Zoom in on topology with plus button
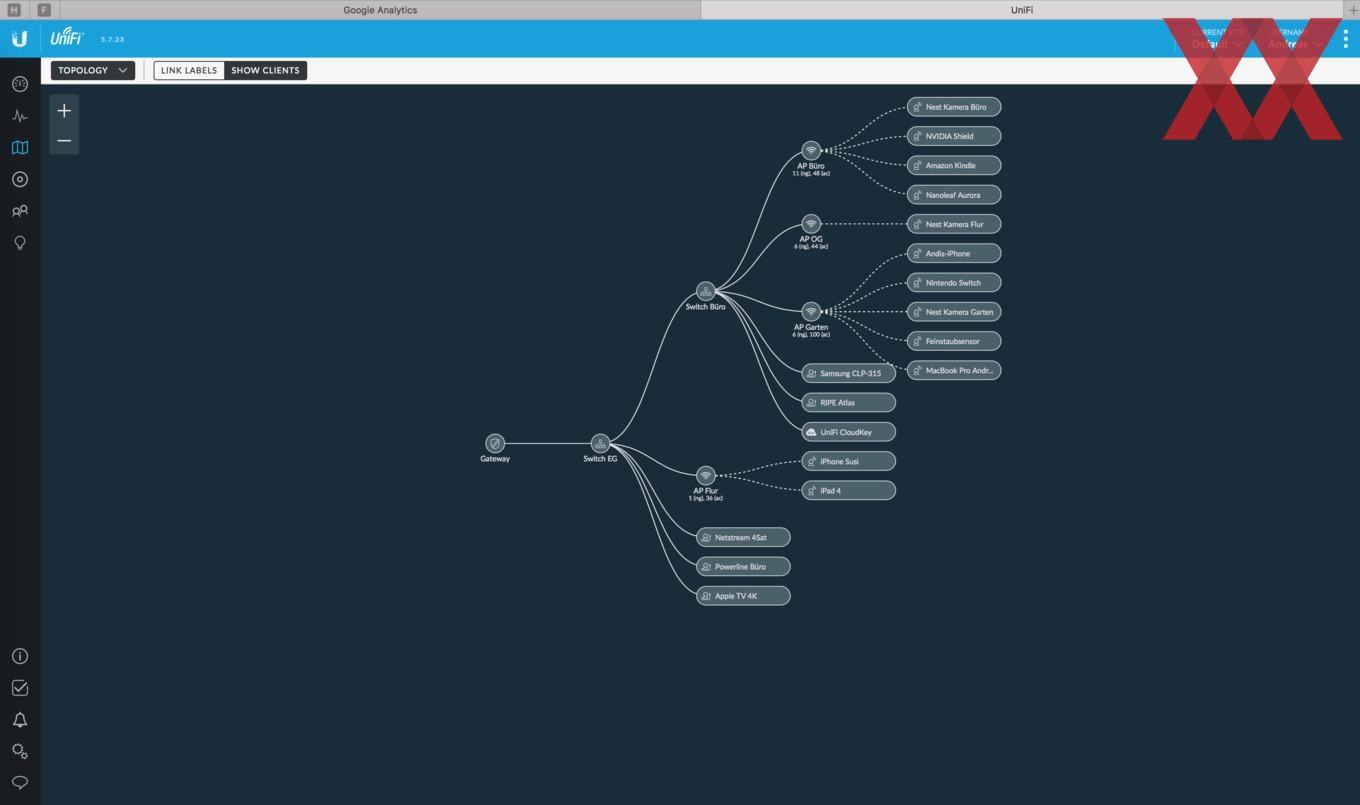 pyautogui.click(x=64, y=111)
